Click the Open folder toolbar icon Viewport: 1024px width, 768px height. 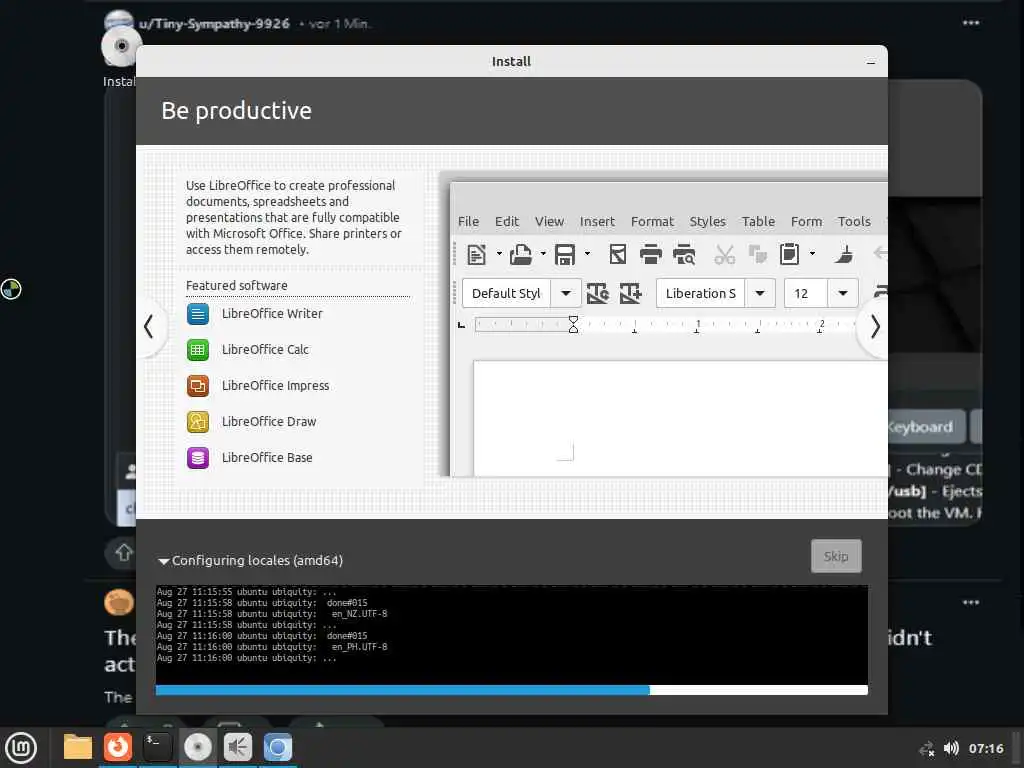(520, 254)
